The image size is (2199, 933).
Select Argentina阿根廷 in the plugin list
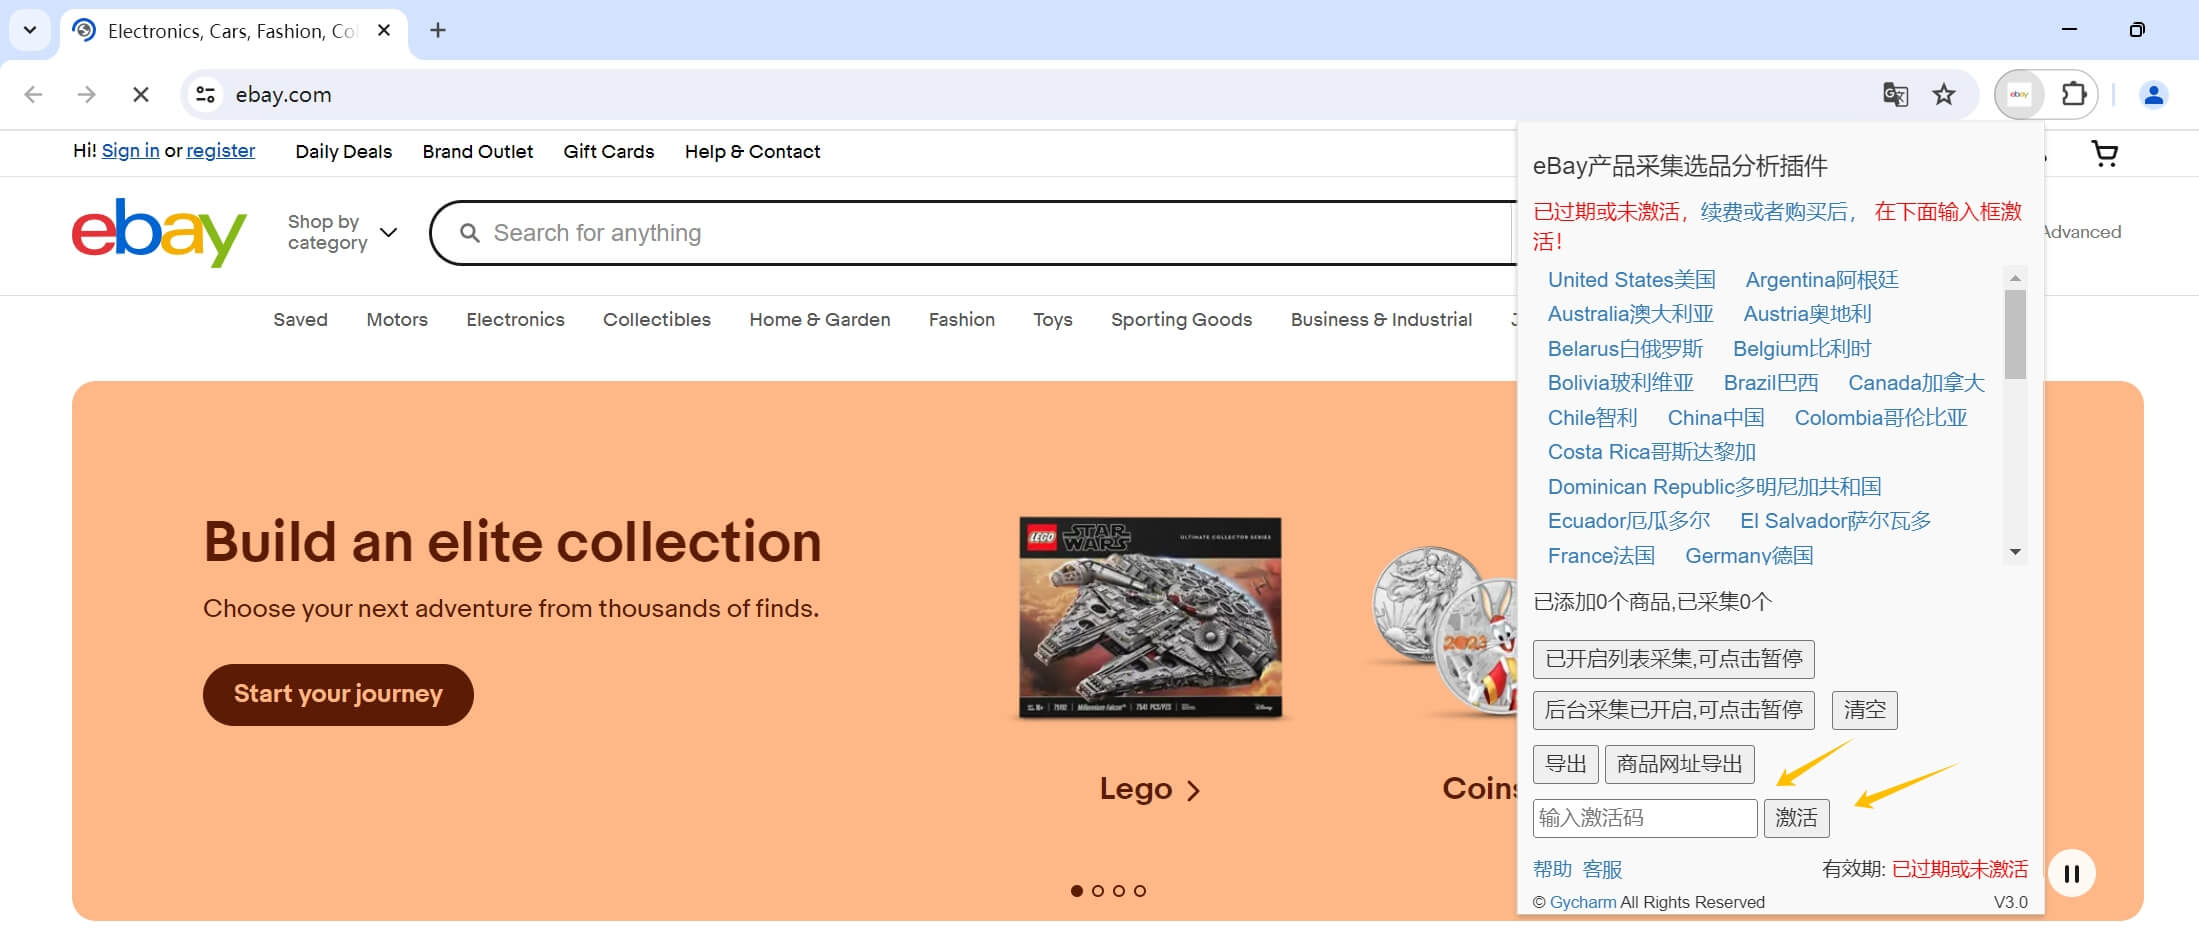point(1821,280)
